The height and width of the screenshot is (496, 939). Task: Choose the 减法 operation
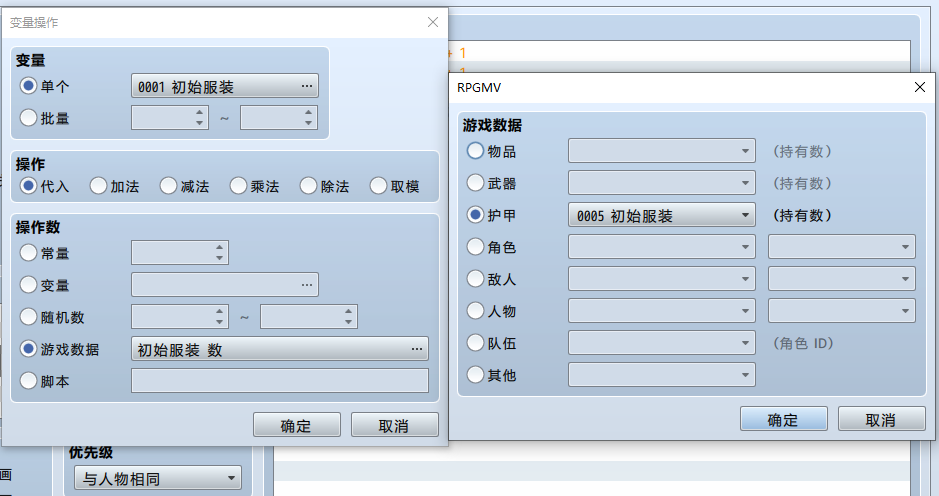point(168,186)
